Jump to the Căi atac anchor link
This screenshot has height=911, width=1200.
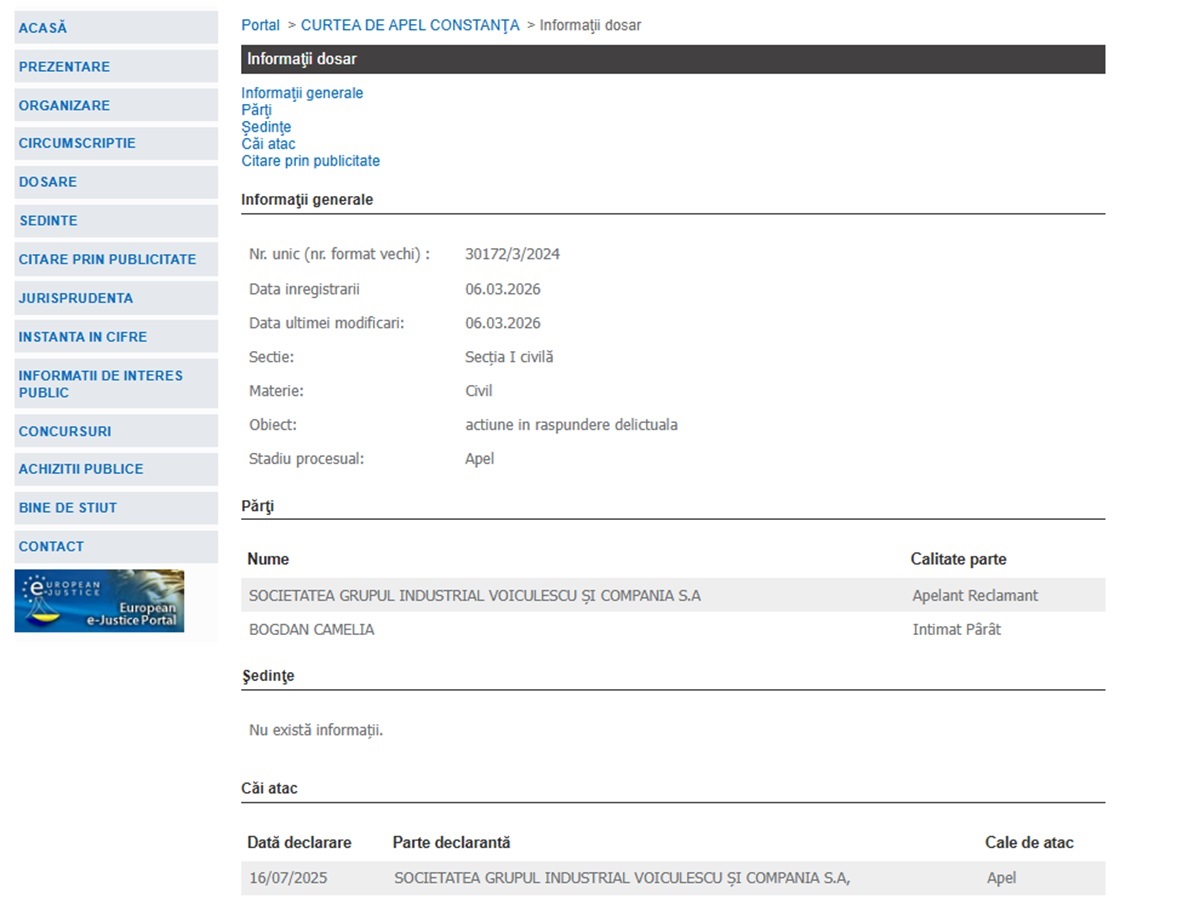click(x=268, y=144)
